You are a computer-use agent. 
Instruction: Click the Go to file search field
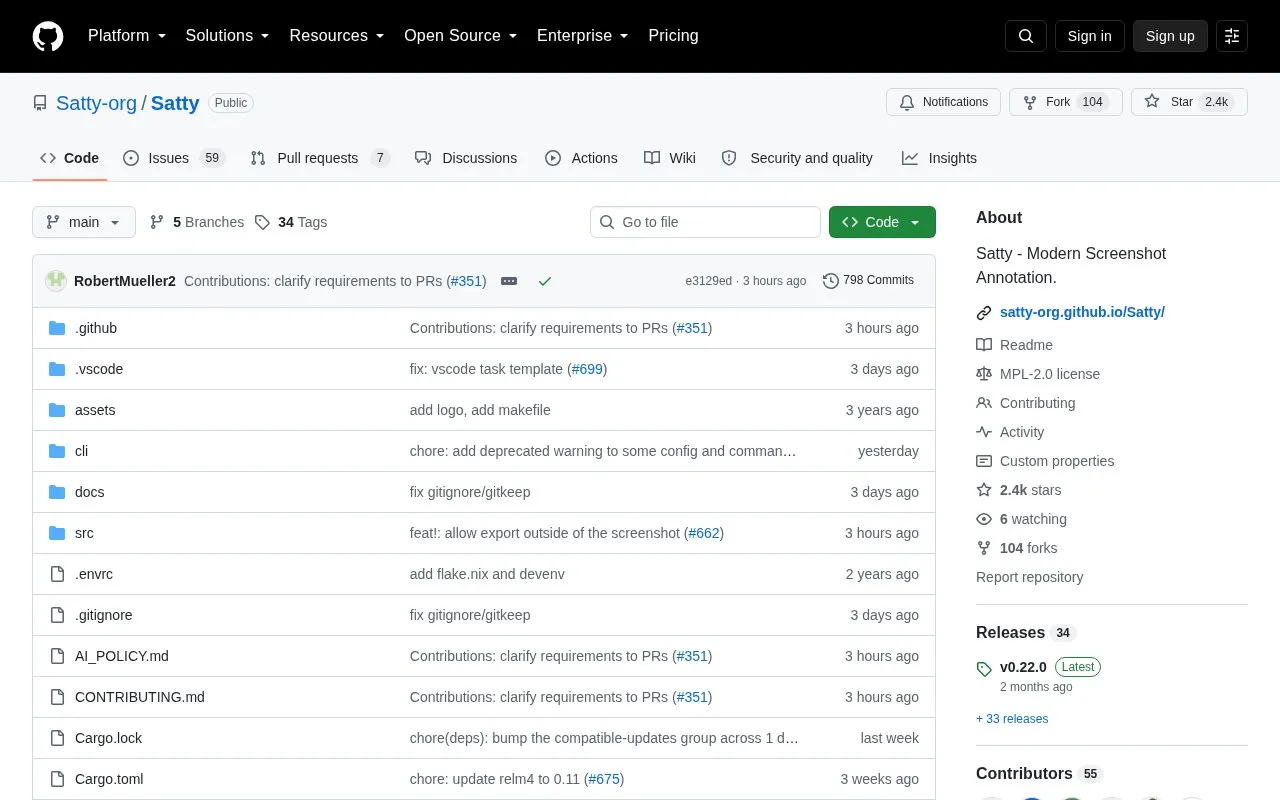705,222
